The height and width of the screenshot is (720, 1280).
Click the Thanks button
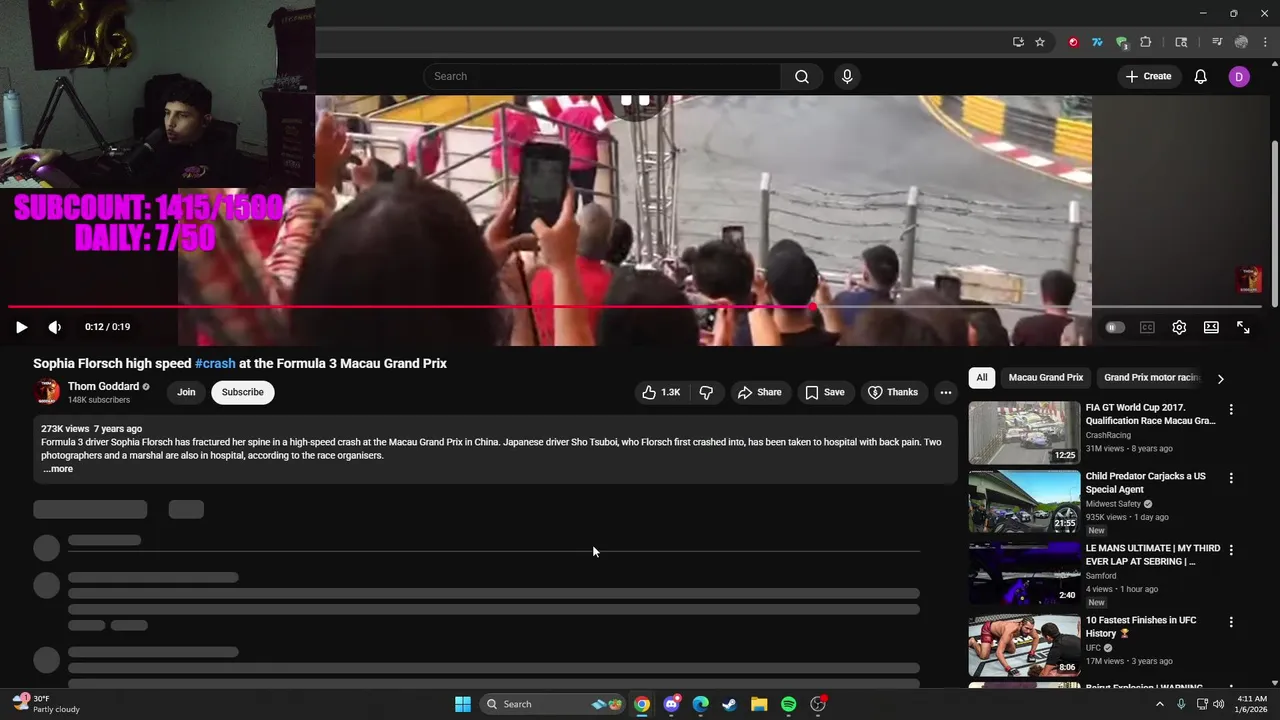pos(893,392)
